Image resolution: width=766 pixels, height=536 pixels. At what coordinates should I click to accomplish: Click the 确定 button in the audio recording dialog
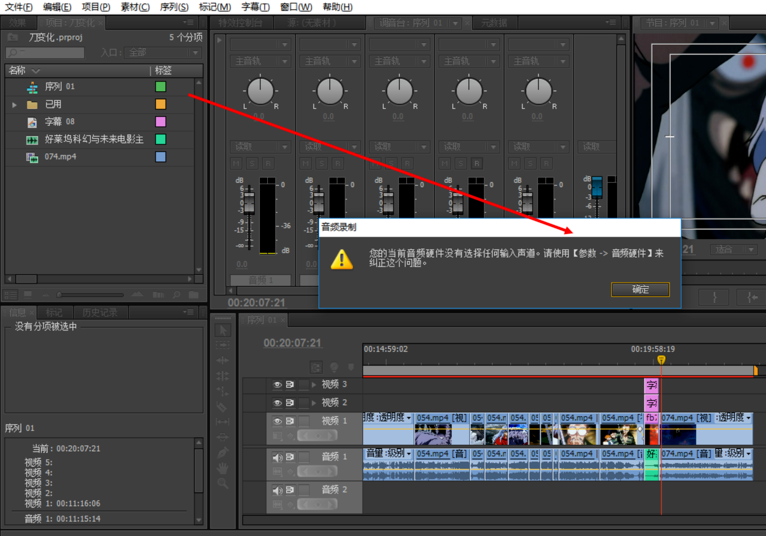(x=640, y=289)
